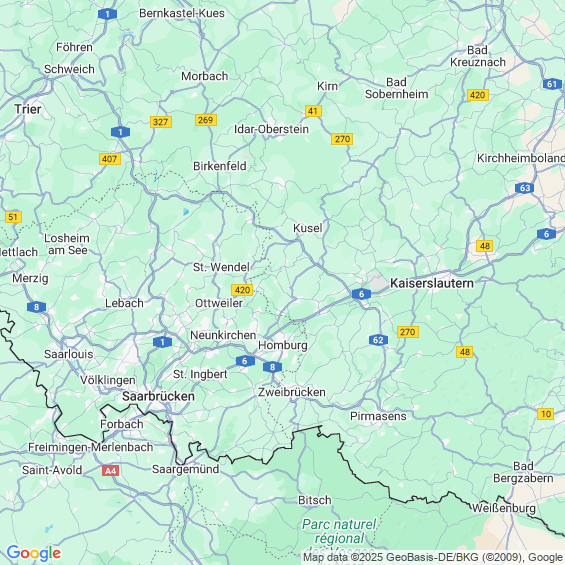
Task: Click the blue 62 autobahn shield
Action: 378,340
